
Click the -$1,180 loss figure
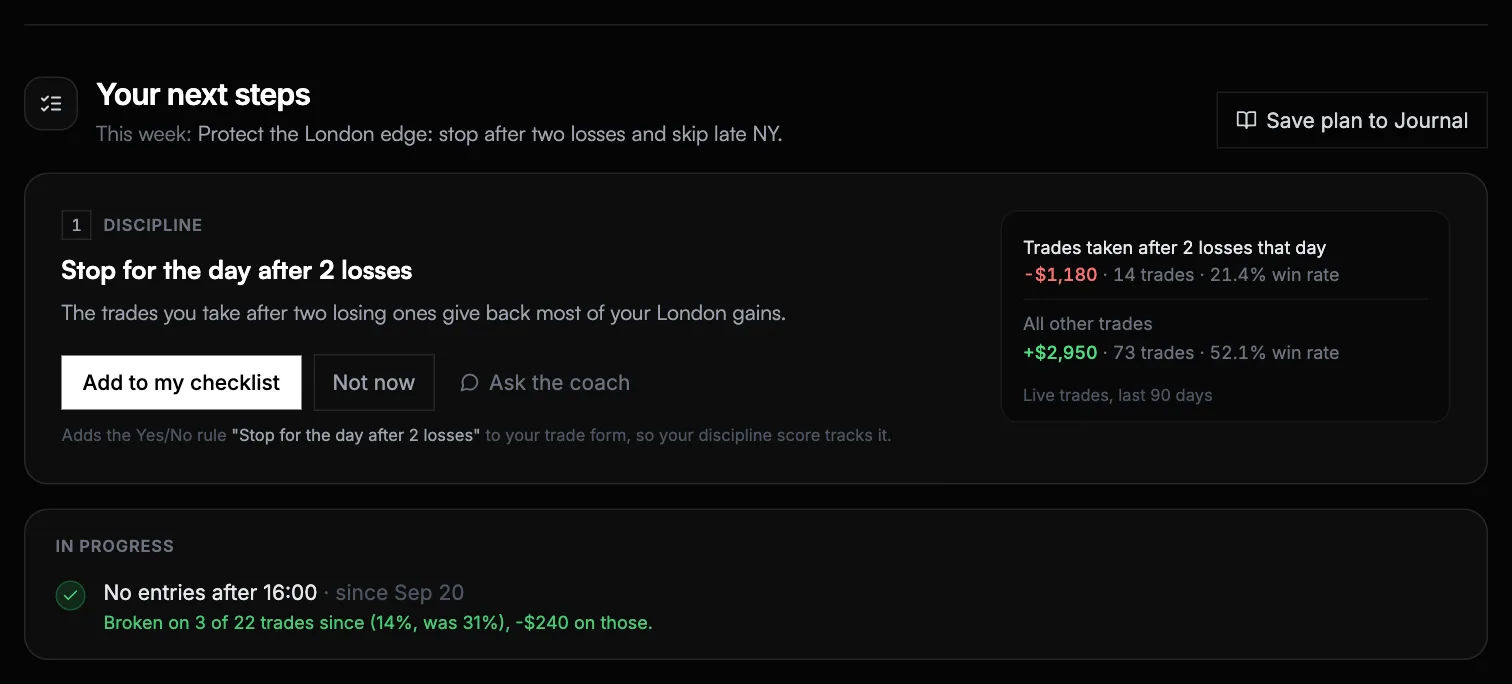point(1060,275)
